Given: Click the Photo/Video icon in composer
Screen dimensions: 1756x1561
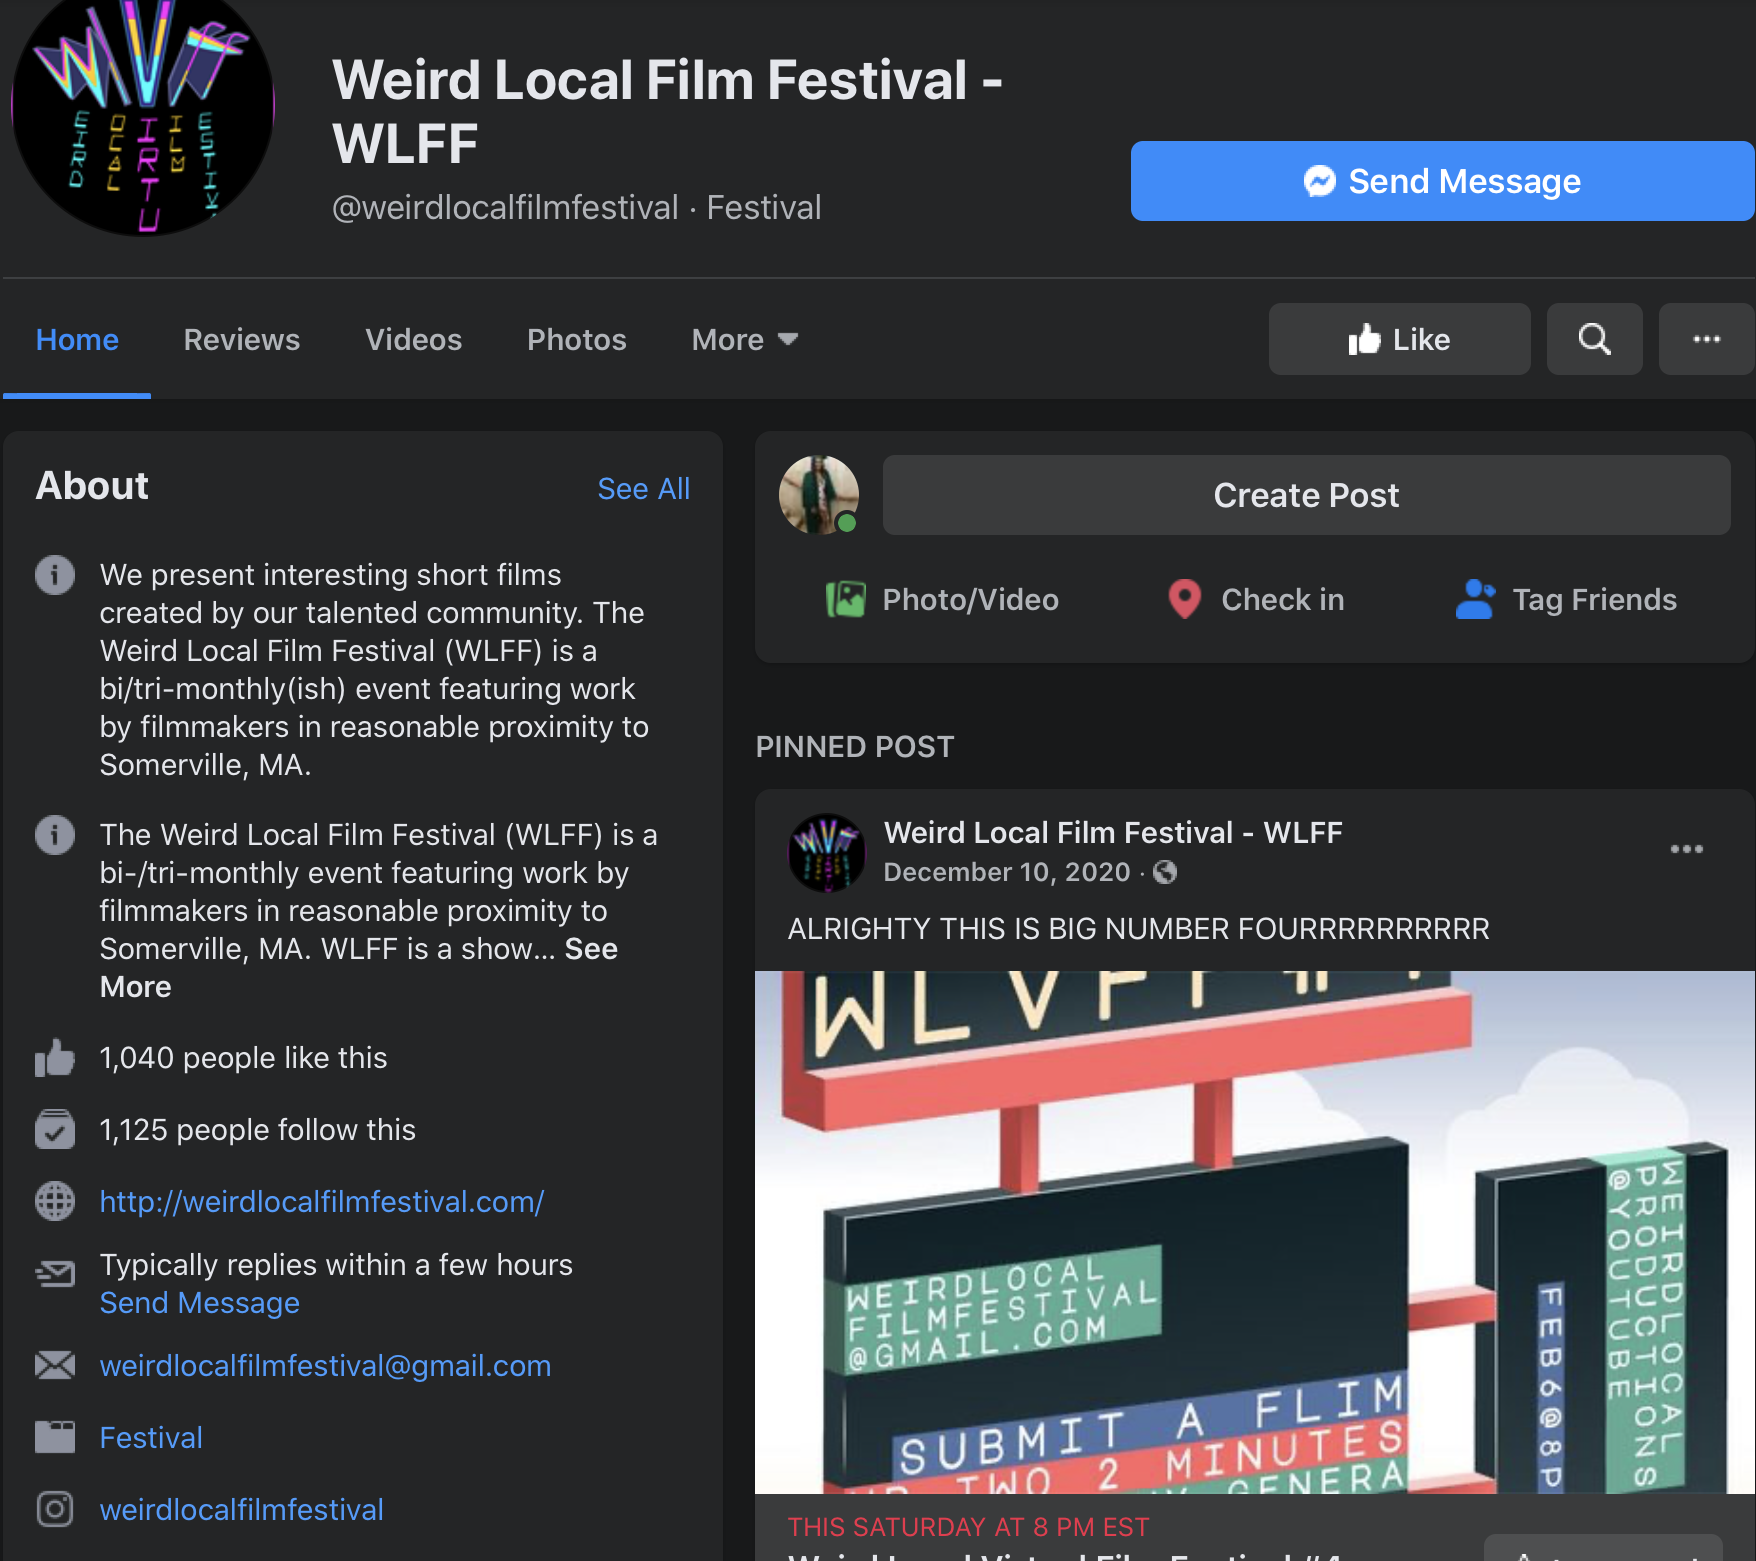Looking at the screenshot, I should [x=845, y=599].
